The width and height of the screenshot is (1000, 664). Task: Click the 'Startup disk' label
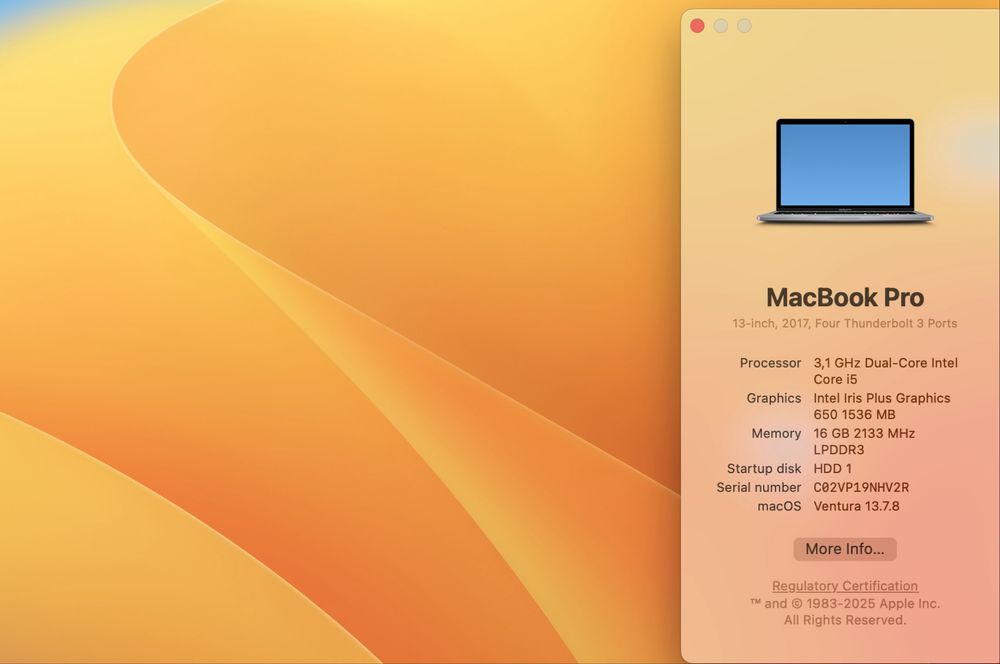[764, 468]
